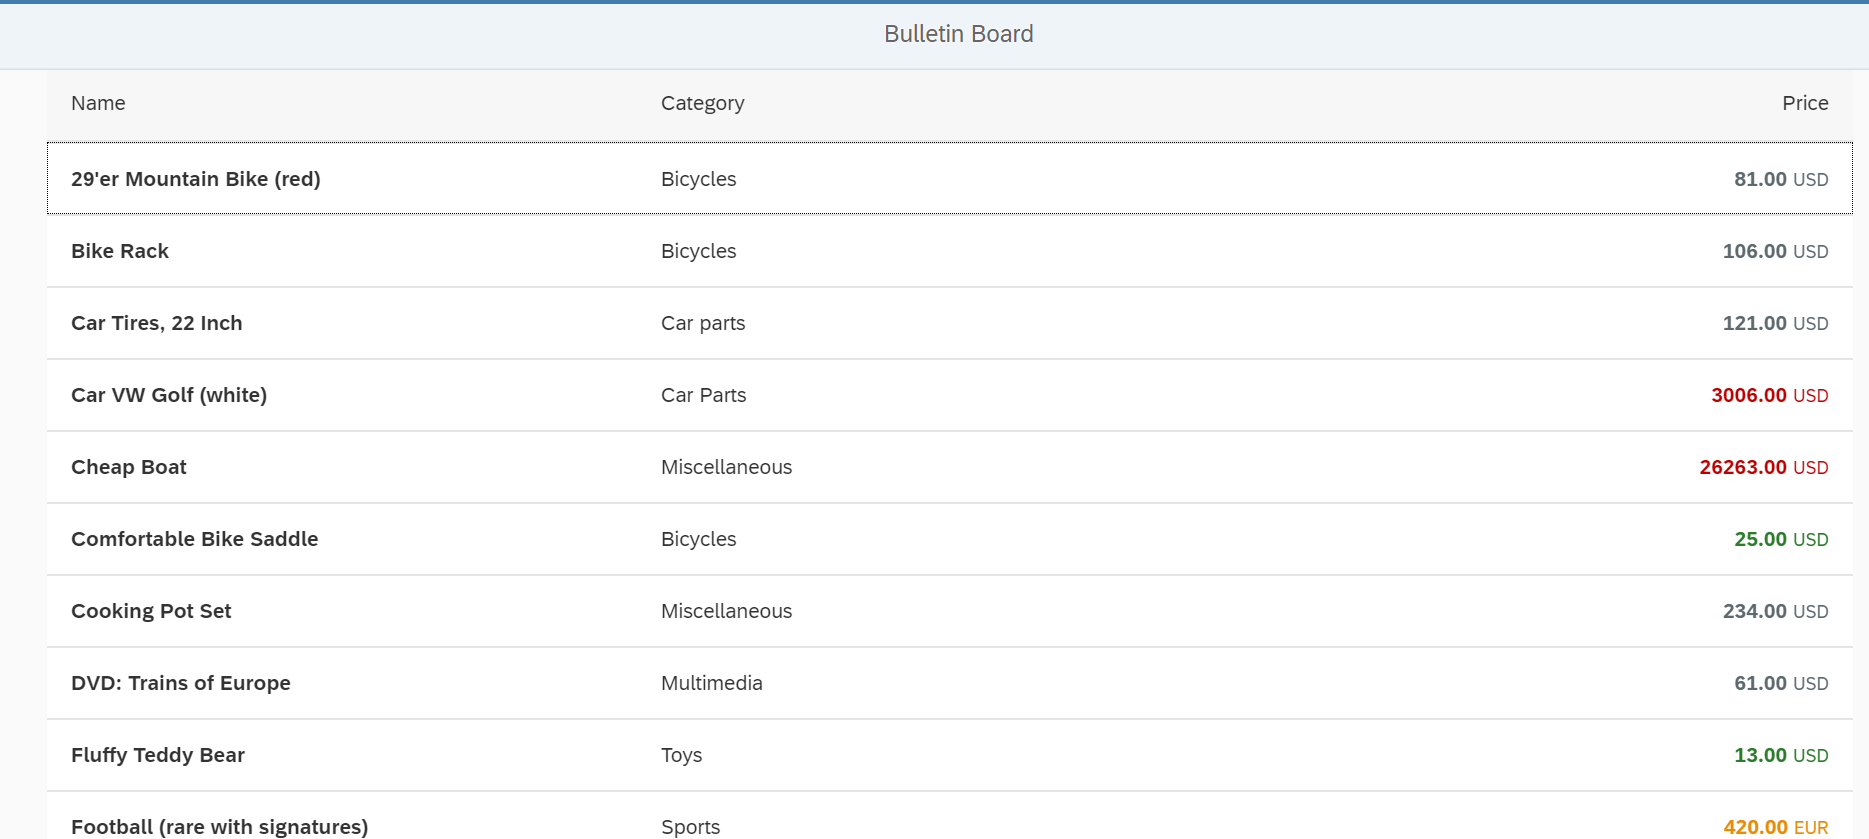Click the green 25.00 USD price
1869x839 pixels.
[1781, 539]
